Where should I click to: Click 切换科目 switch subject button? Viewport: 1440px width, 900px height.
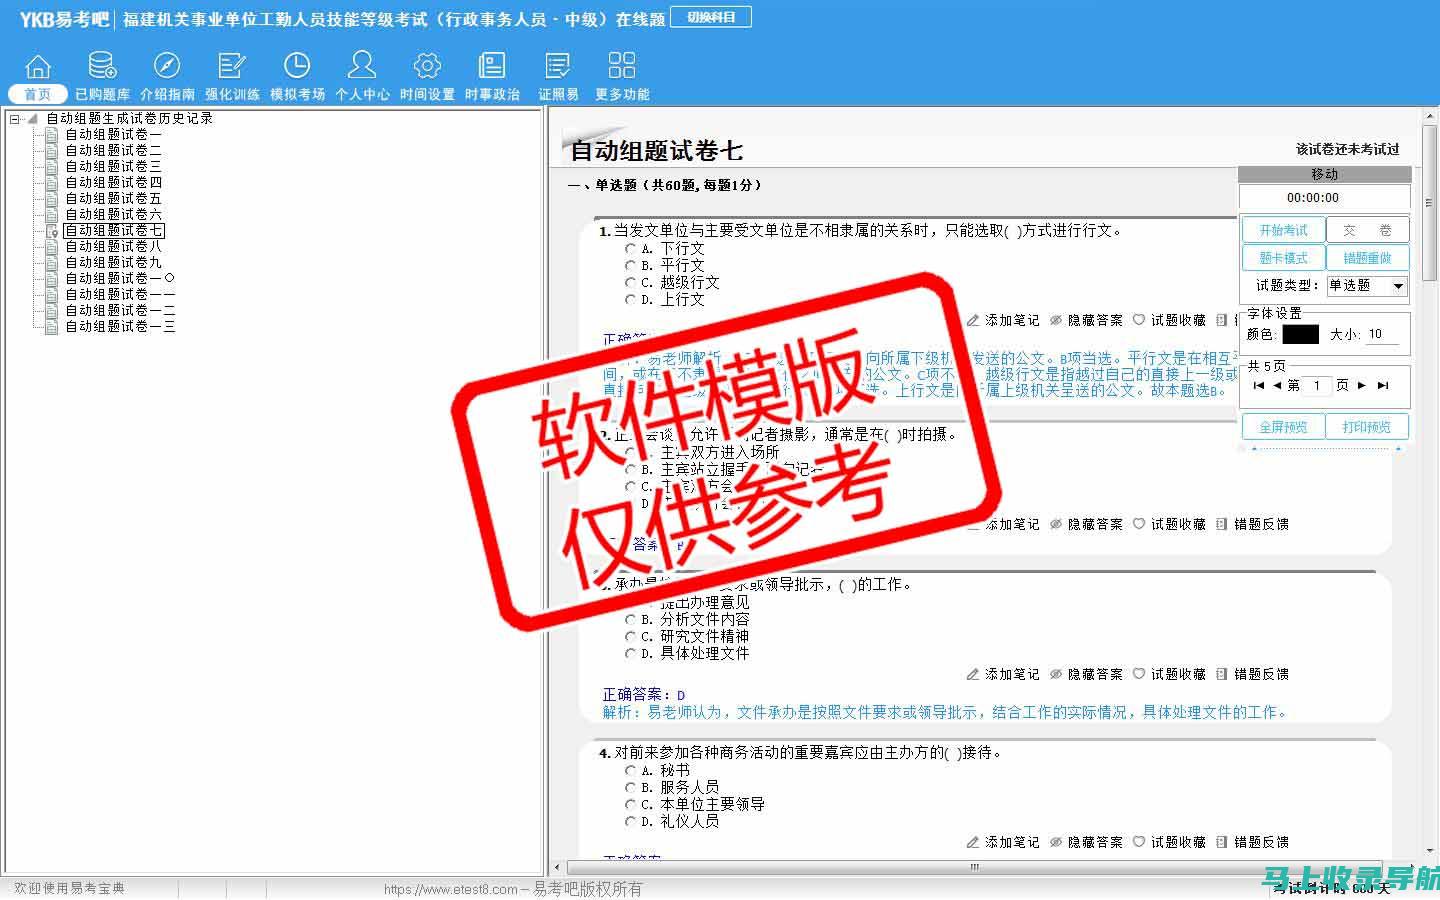(711, 17)
